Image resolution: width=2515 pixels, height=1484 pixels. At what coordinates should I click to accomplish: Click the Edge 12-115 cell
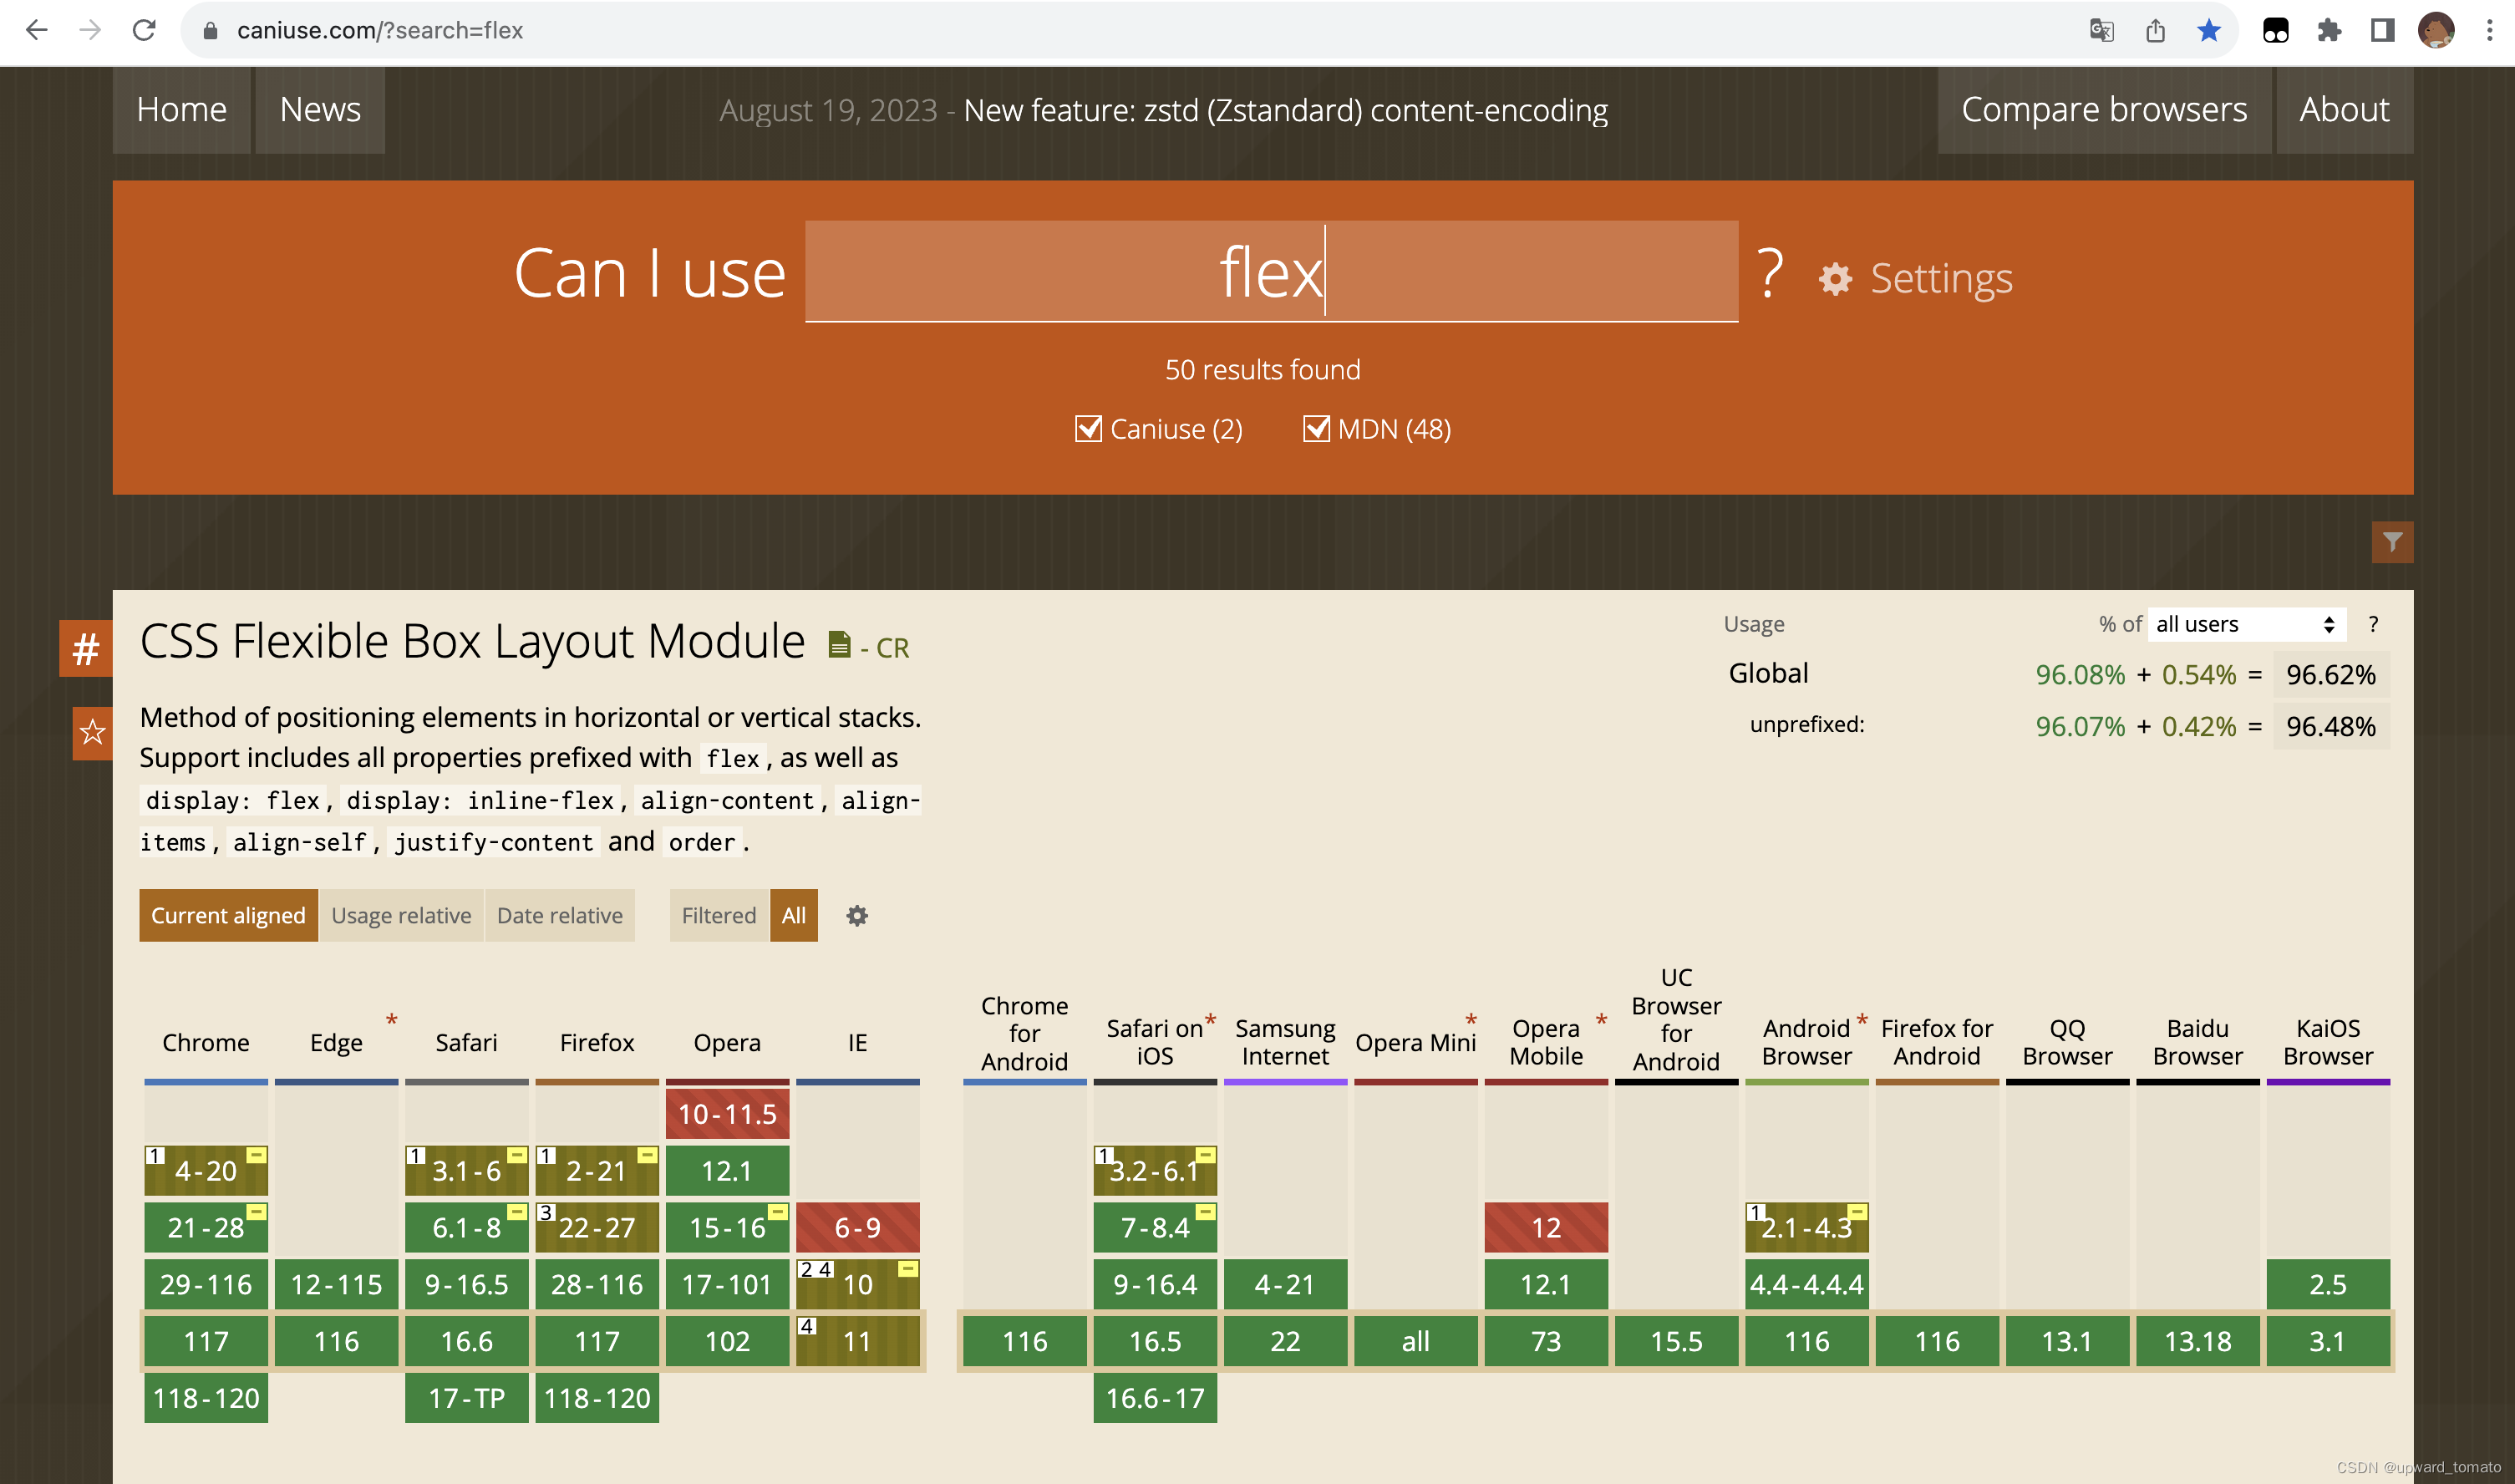[x=336, y=1285]
